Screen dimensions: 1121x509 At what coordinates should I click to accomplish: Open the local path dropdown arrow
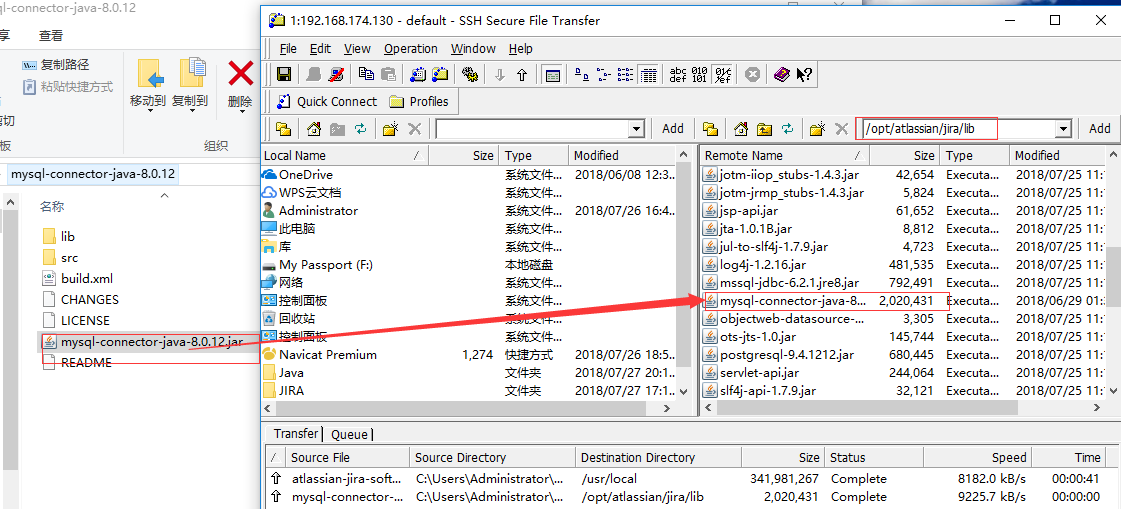(x=636, y=129)
